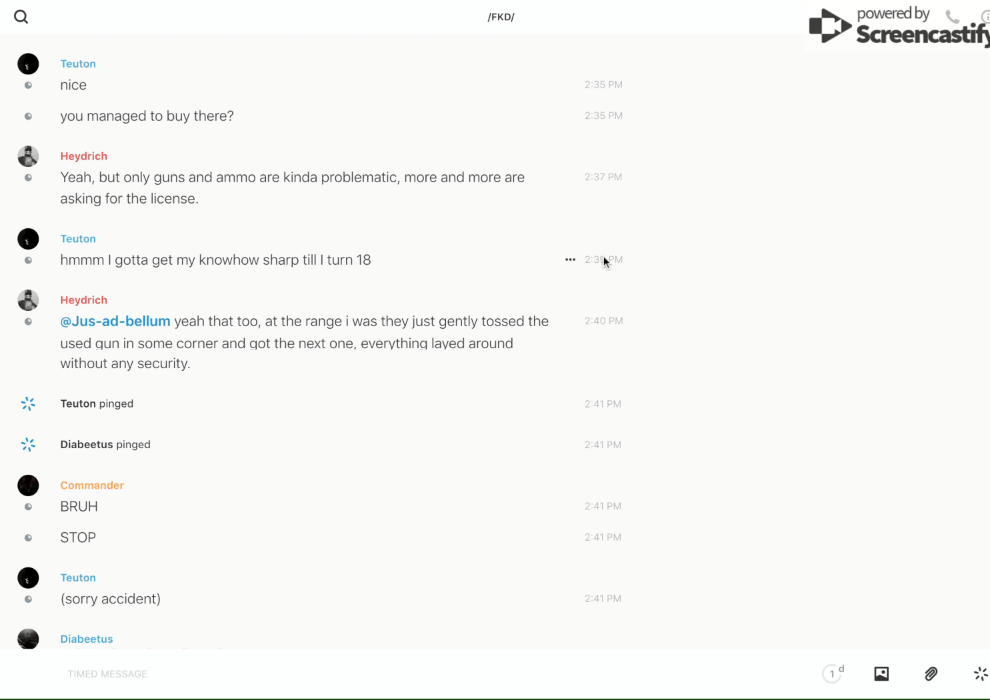990x700 pixels.
Task: Click in the Timed Message input field
Action: 400,674
